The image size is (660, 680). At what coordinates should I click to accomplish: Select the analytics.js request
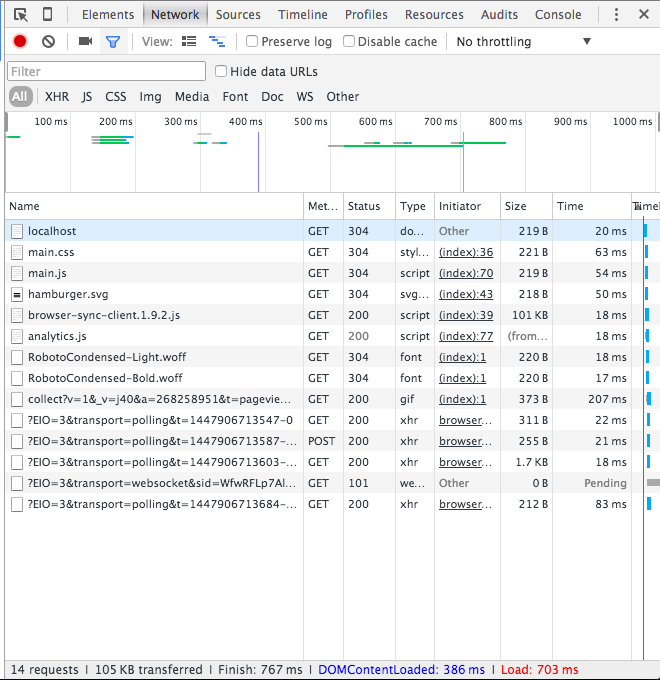tap(333, 337)
